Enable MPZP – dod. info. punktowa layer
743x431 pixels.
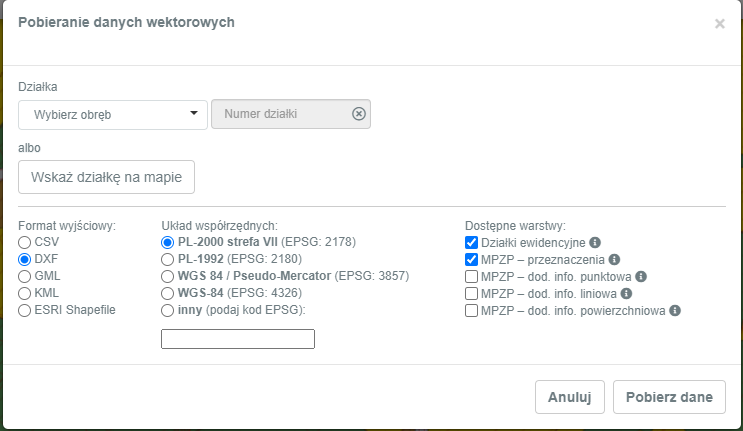(x=472, y=276)
